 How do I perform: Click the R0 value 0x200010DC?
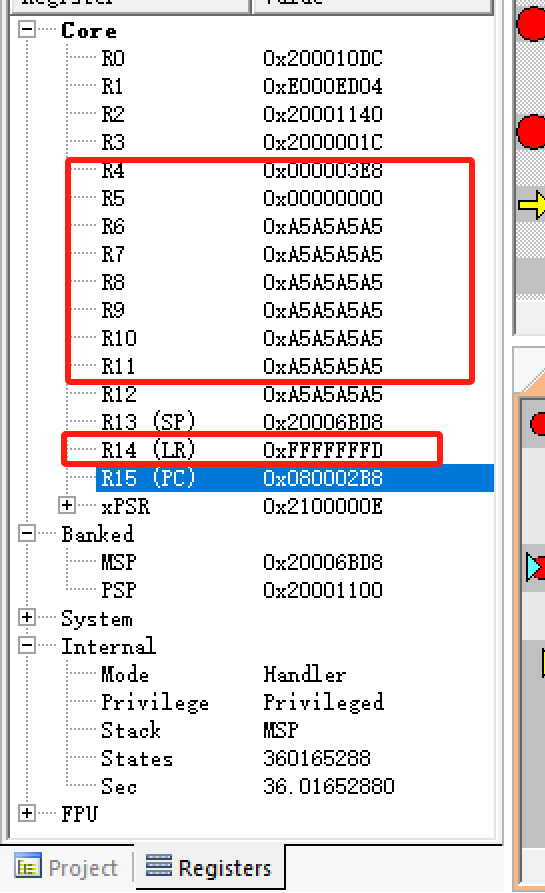click(323, 59)
